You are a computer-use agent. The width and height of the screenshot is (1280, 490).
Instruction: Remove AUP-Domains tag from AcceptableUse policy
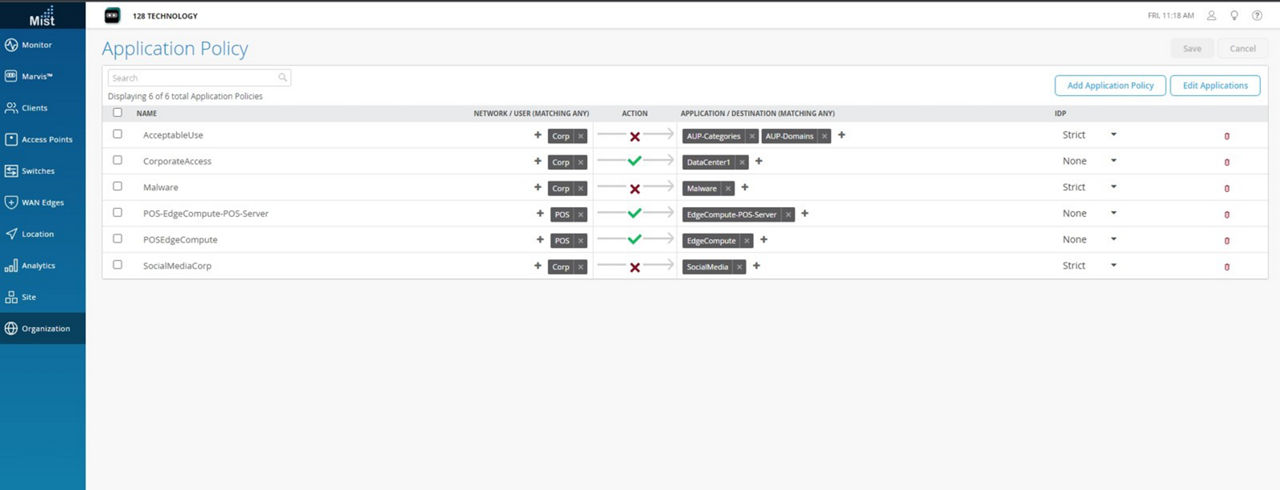(x=824, y=136)
